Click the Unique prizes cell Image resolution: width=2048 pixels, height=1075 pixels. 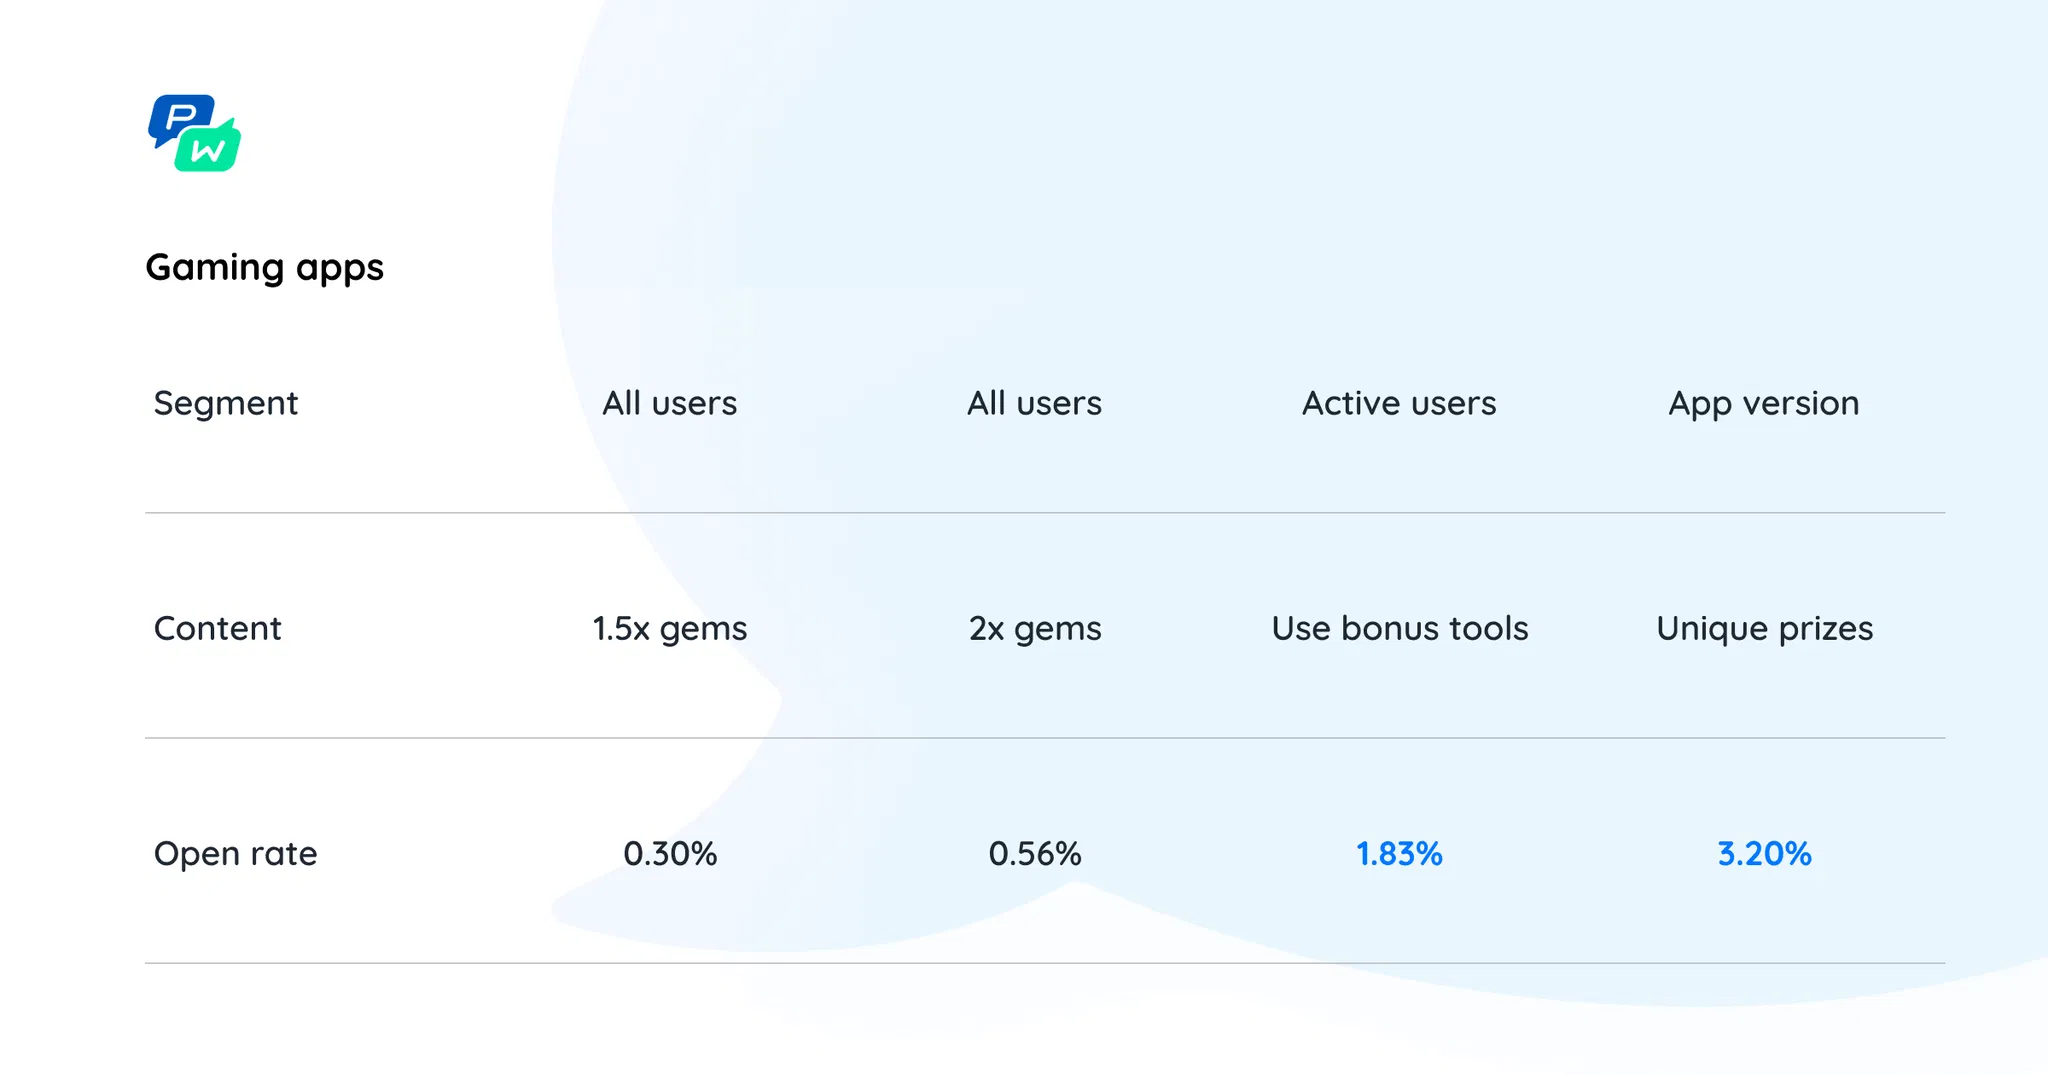click(x=1764, y=628)
